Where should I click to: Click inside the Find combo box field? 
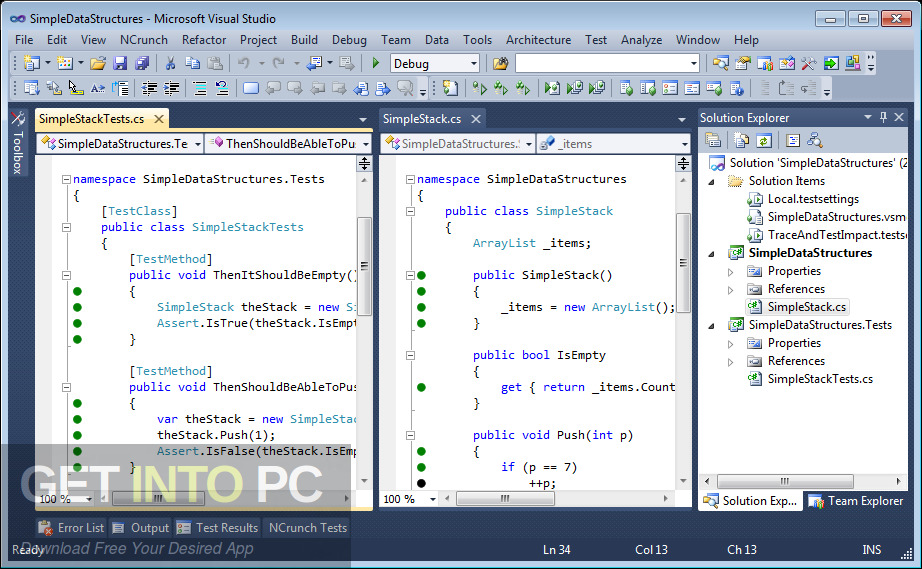(602, 63)
